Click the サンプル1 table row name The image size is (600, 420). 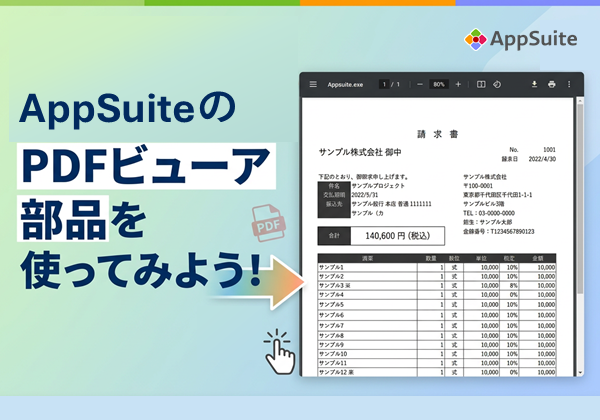(x=331, y=267)
